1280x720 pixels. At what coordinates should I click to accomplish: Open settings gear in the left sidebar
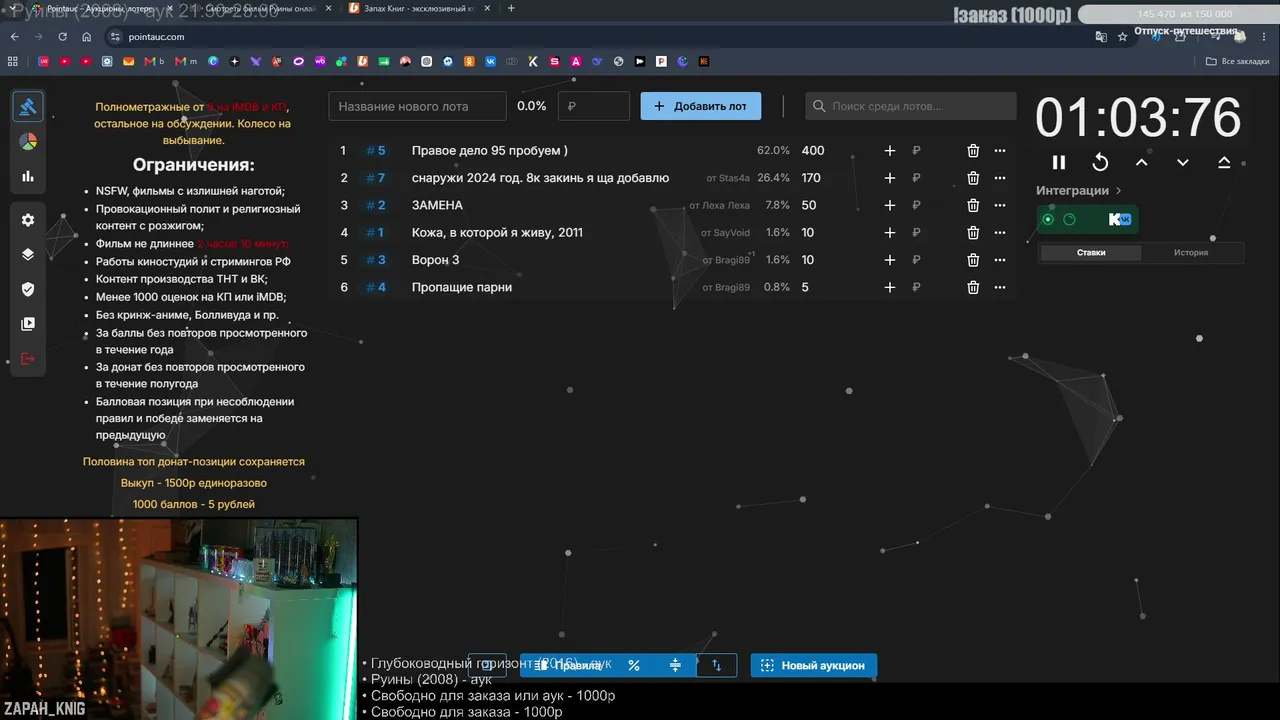(28, 220)
